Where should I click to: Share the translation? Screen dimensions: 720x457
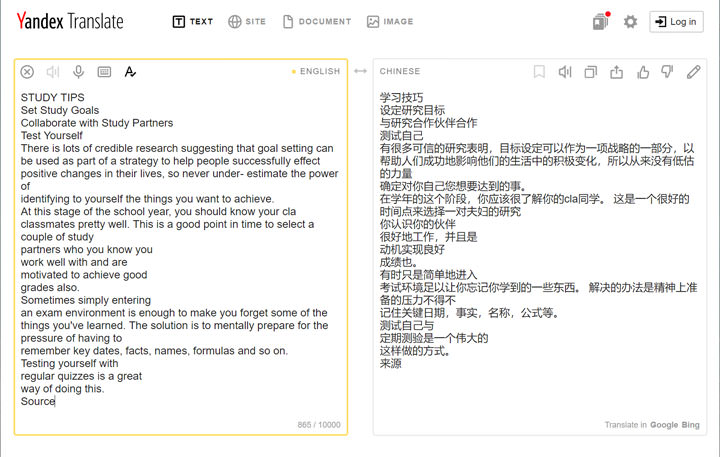click(617, 72)
